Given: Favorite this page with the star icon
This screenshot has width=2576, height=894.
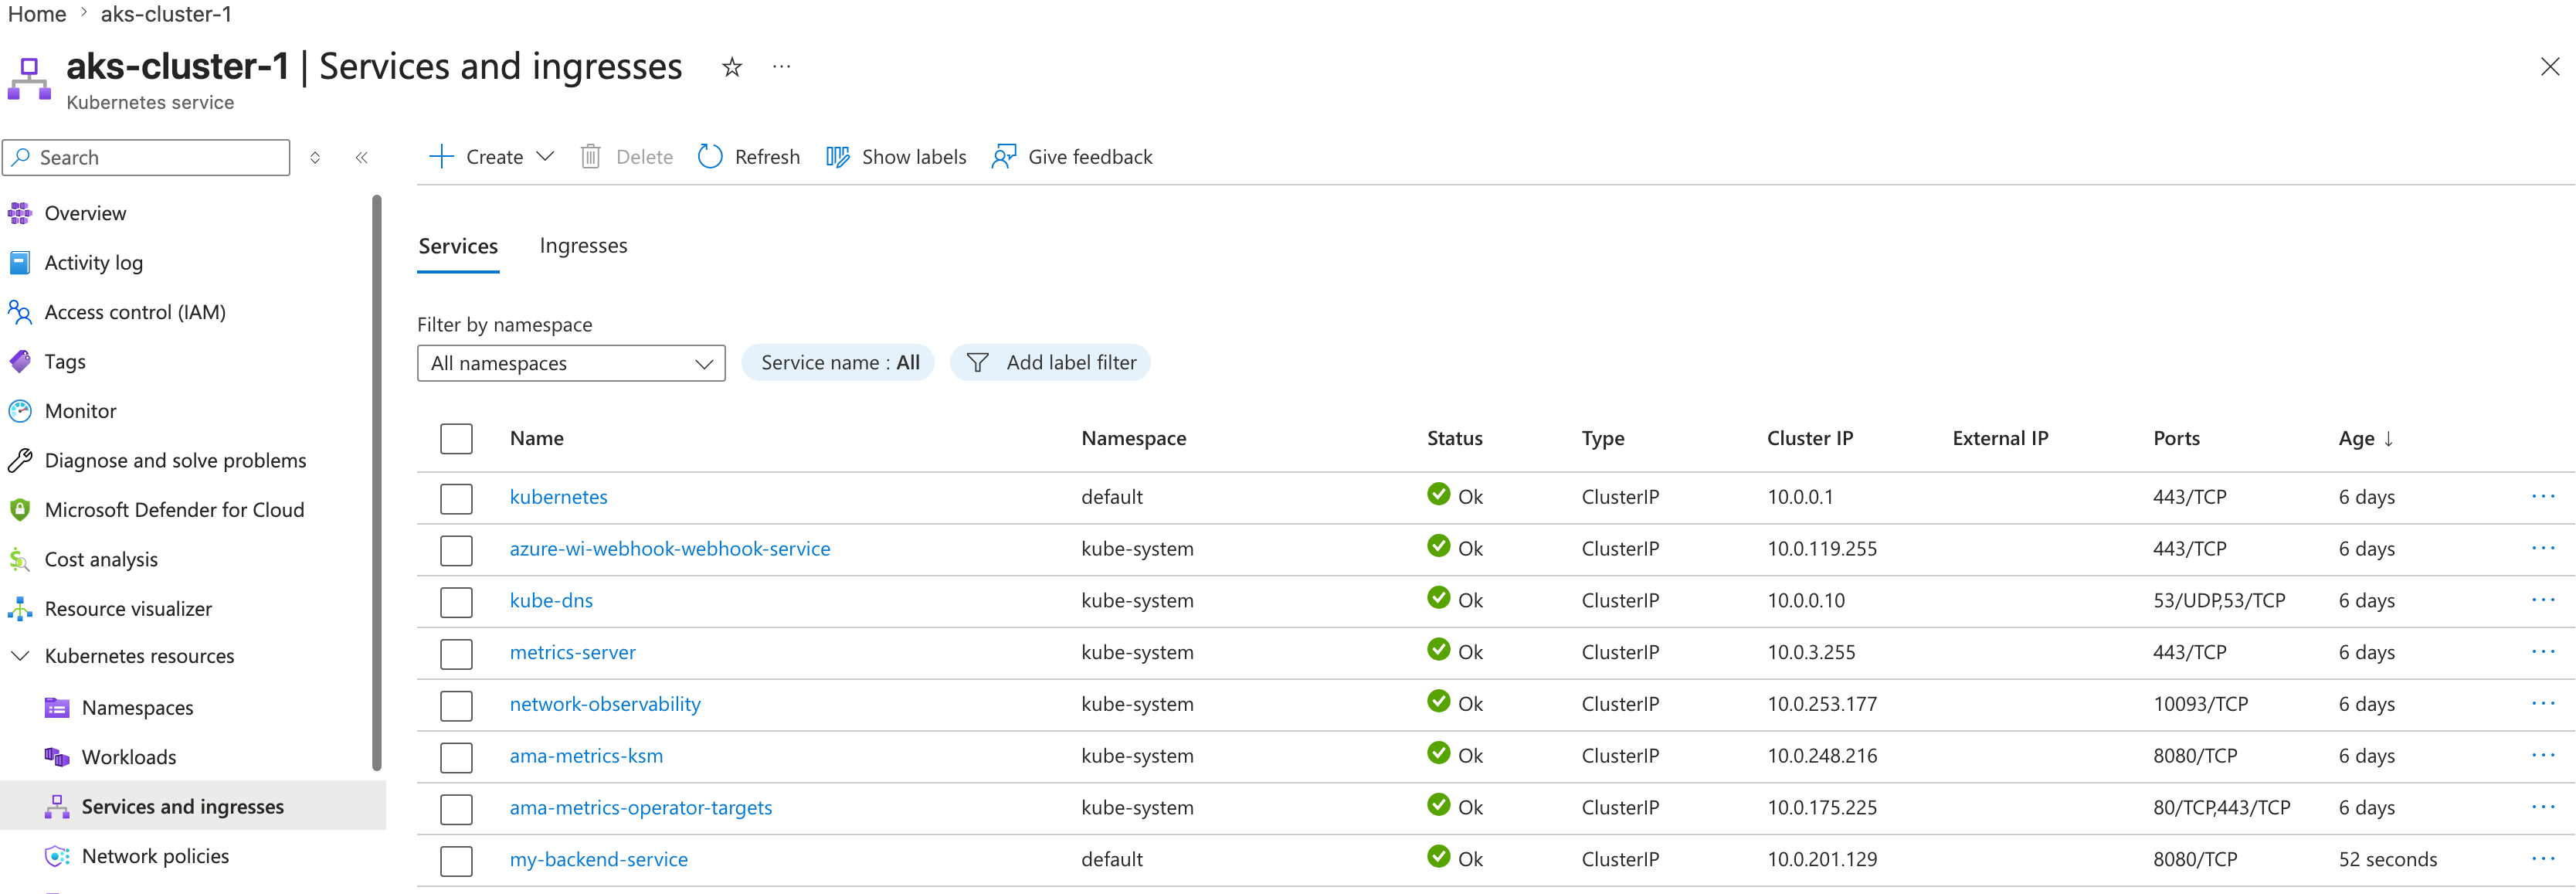Looking at the screenshot, I should 732,67.
